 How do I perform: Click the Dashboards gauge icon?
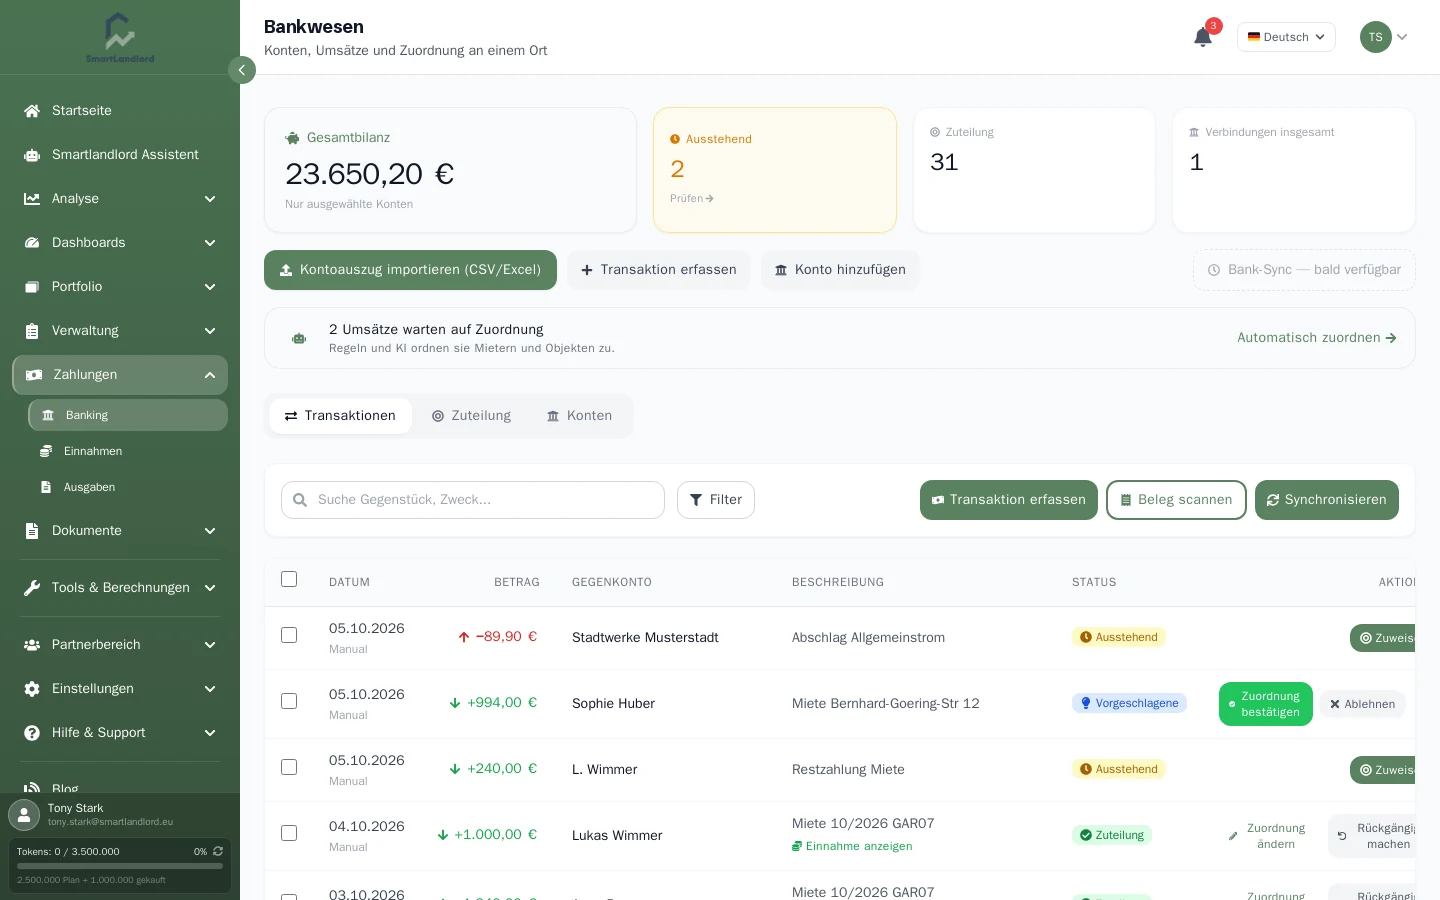32,243
